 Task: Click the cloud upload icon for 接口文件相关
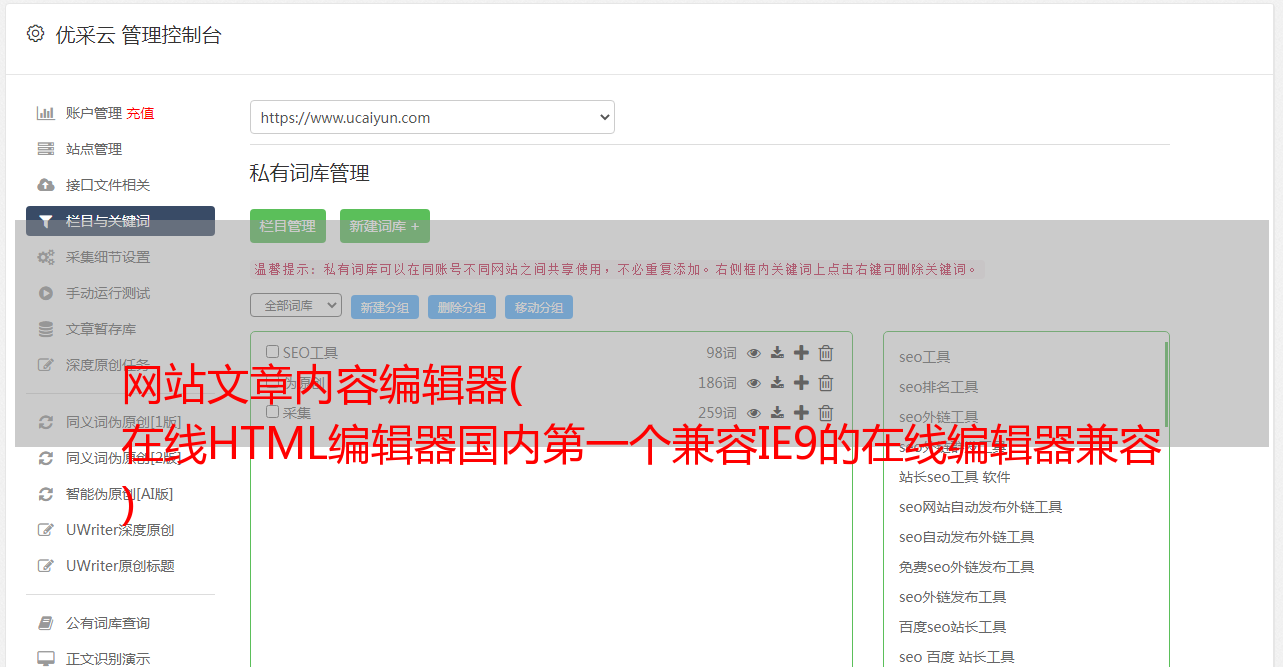click(x=45, y=185)
